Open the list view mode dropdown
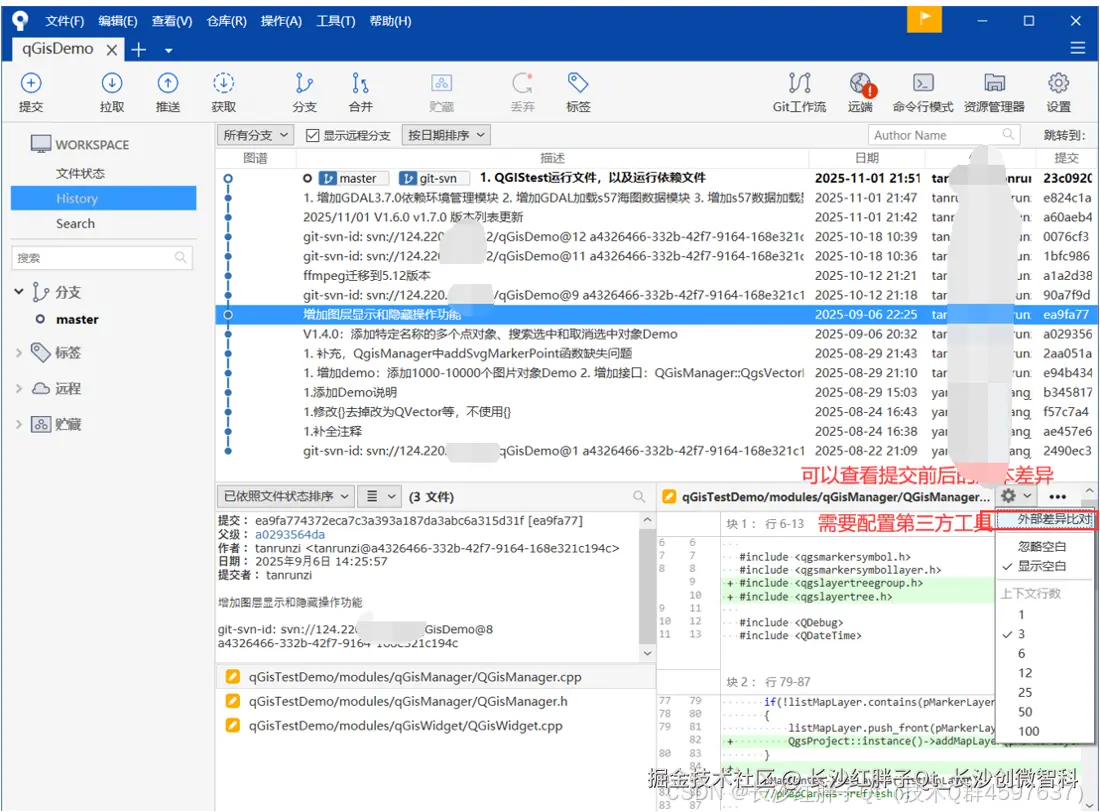 (380, 497)
